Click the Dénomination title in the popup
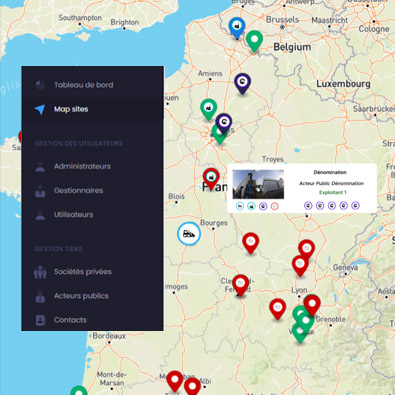Viewport: 395px width, 395px height. coord(330,172)
